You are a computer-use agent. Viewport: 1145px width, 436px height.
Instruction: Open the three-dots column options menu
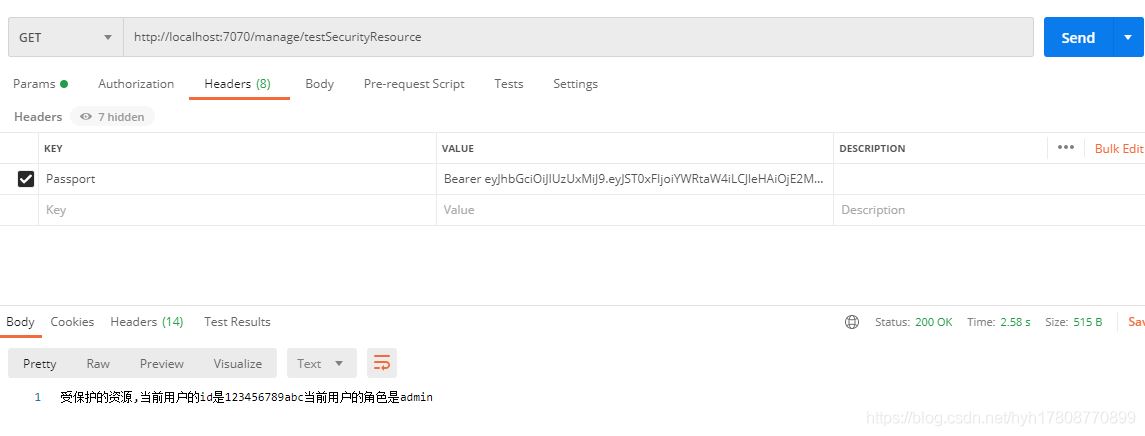coord(1065,148)
